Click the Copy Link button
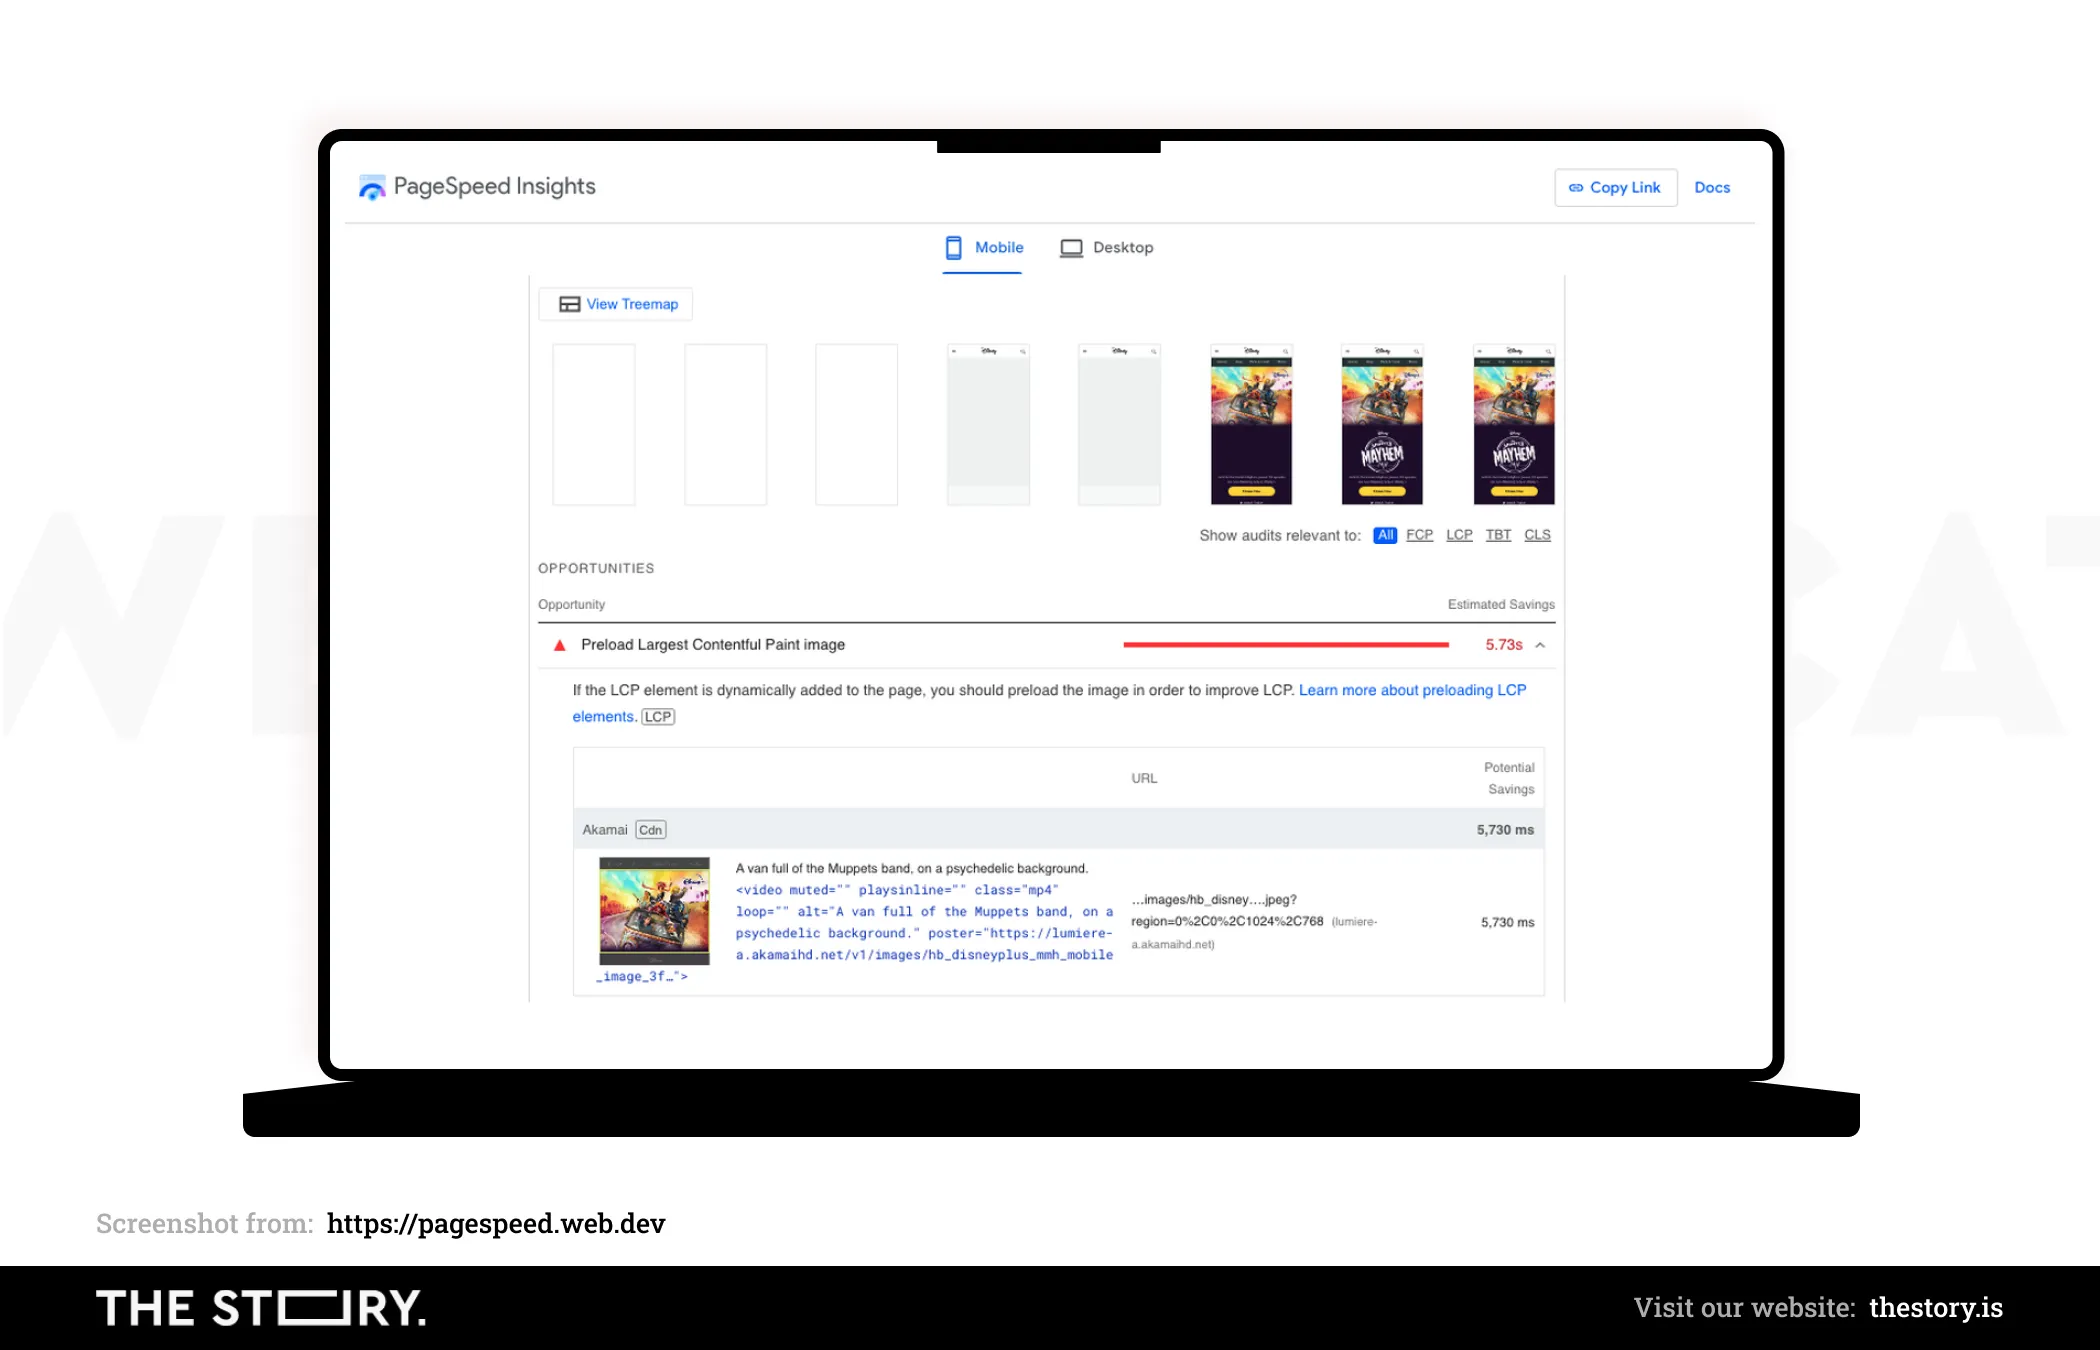 point(1615,187)
